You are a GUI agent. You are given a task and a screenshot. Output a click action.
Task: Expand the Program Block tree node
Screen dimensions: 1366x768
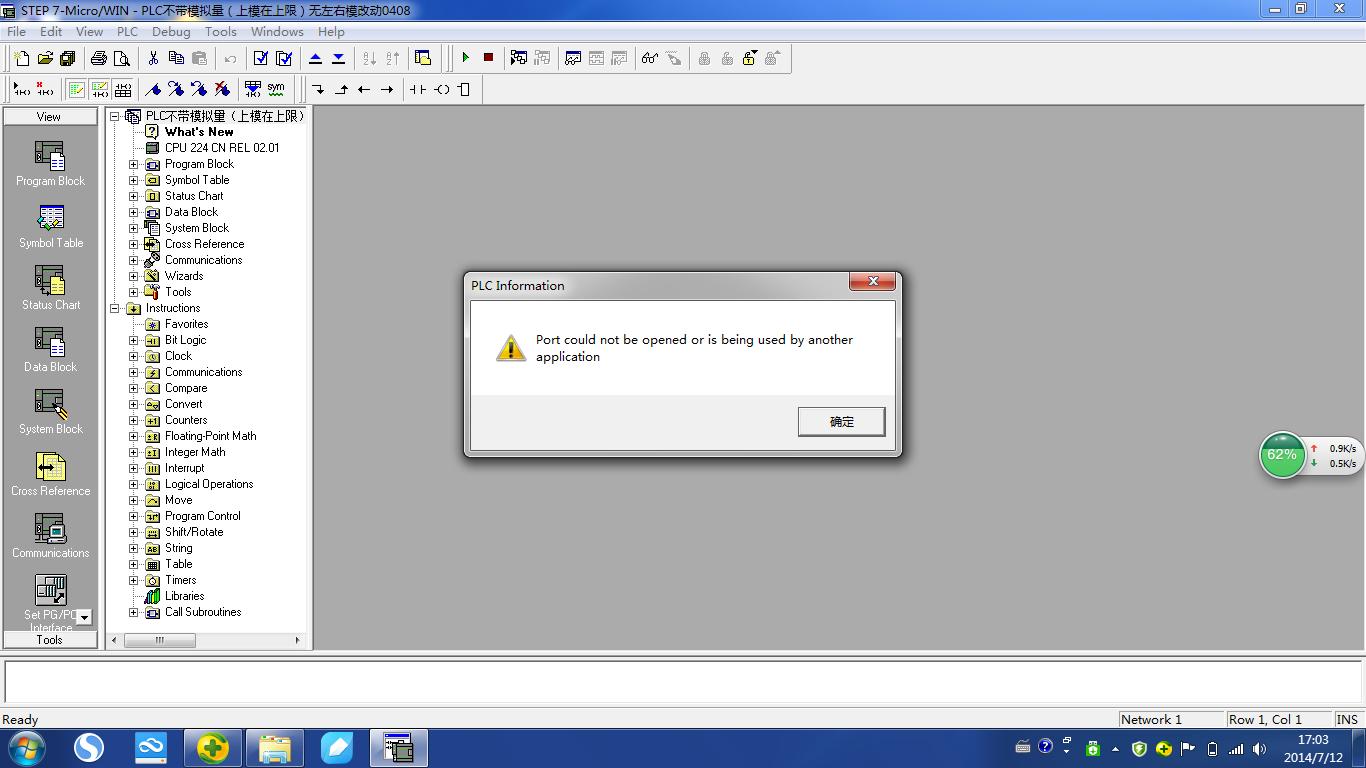134,164
